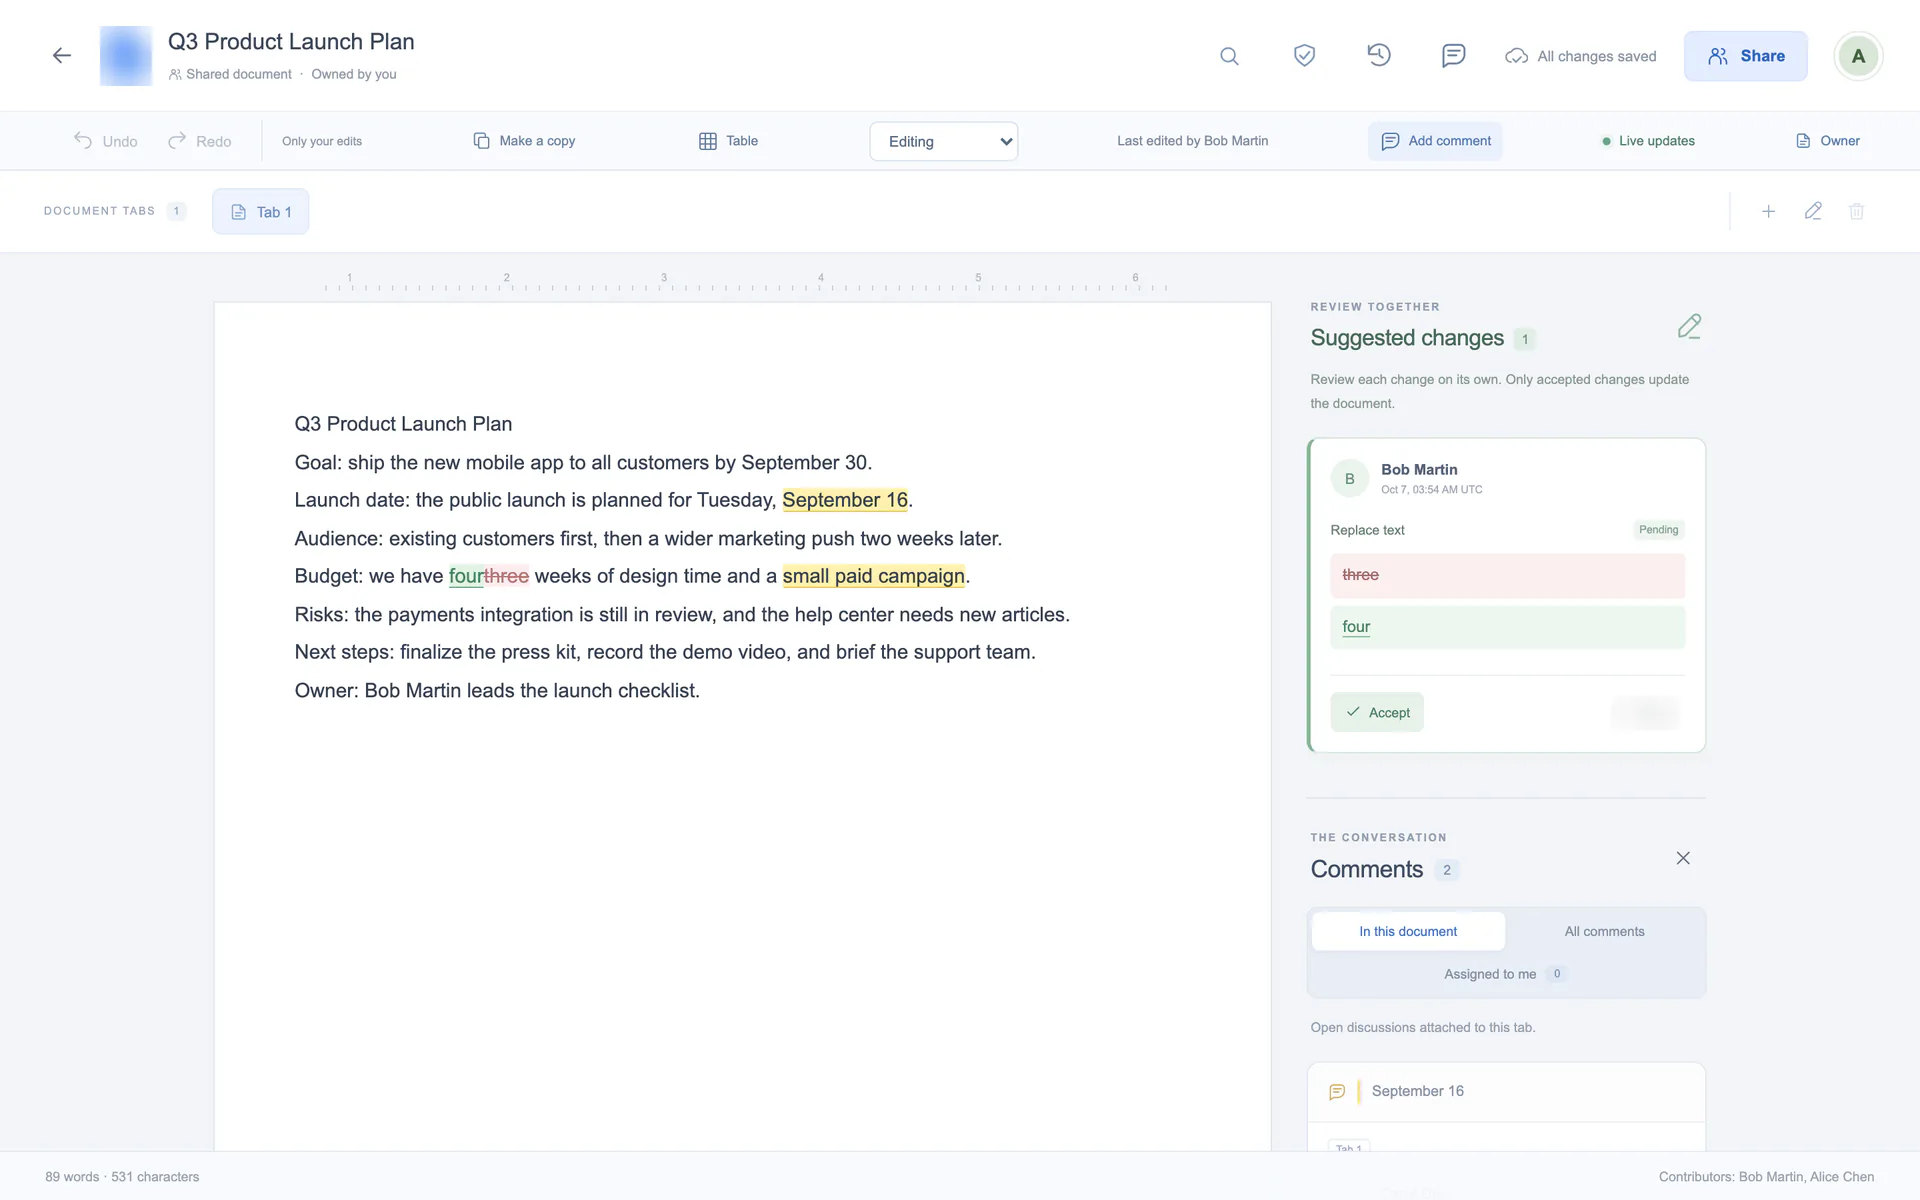
Task: Click the Comments count badge 2
Action: 1447,870
